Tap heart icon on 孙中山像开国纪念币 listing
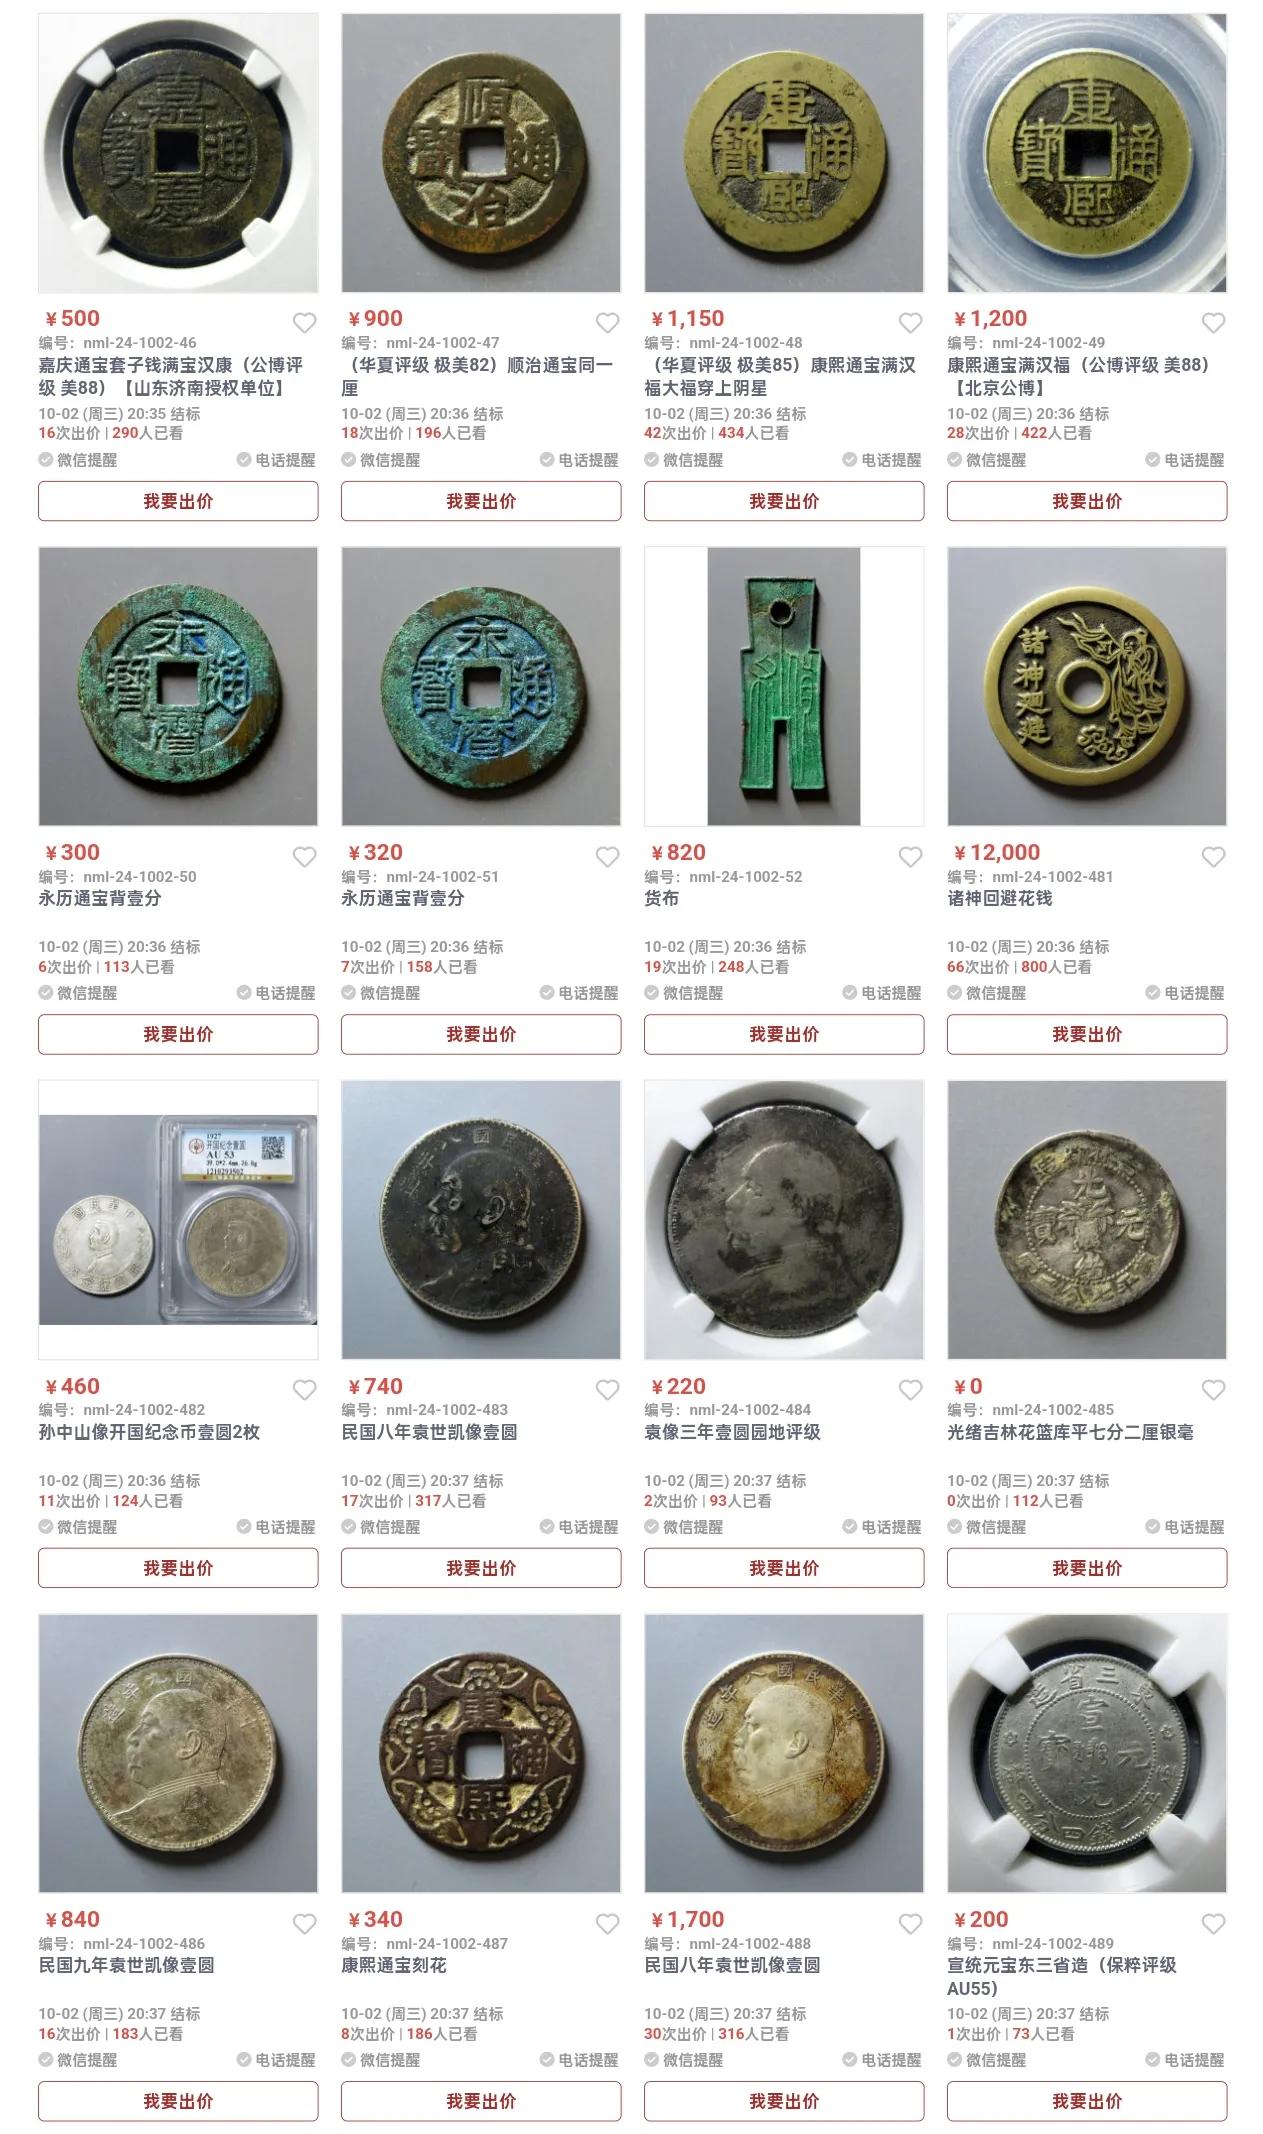Screen dimensions: 1263x2134 [x=304, y=1390]
